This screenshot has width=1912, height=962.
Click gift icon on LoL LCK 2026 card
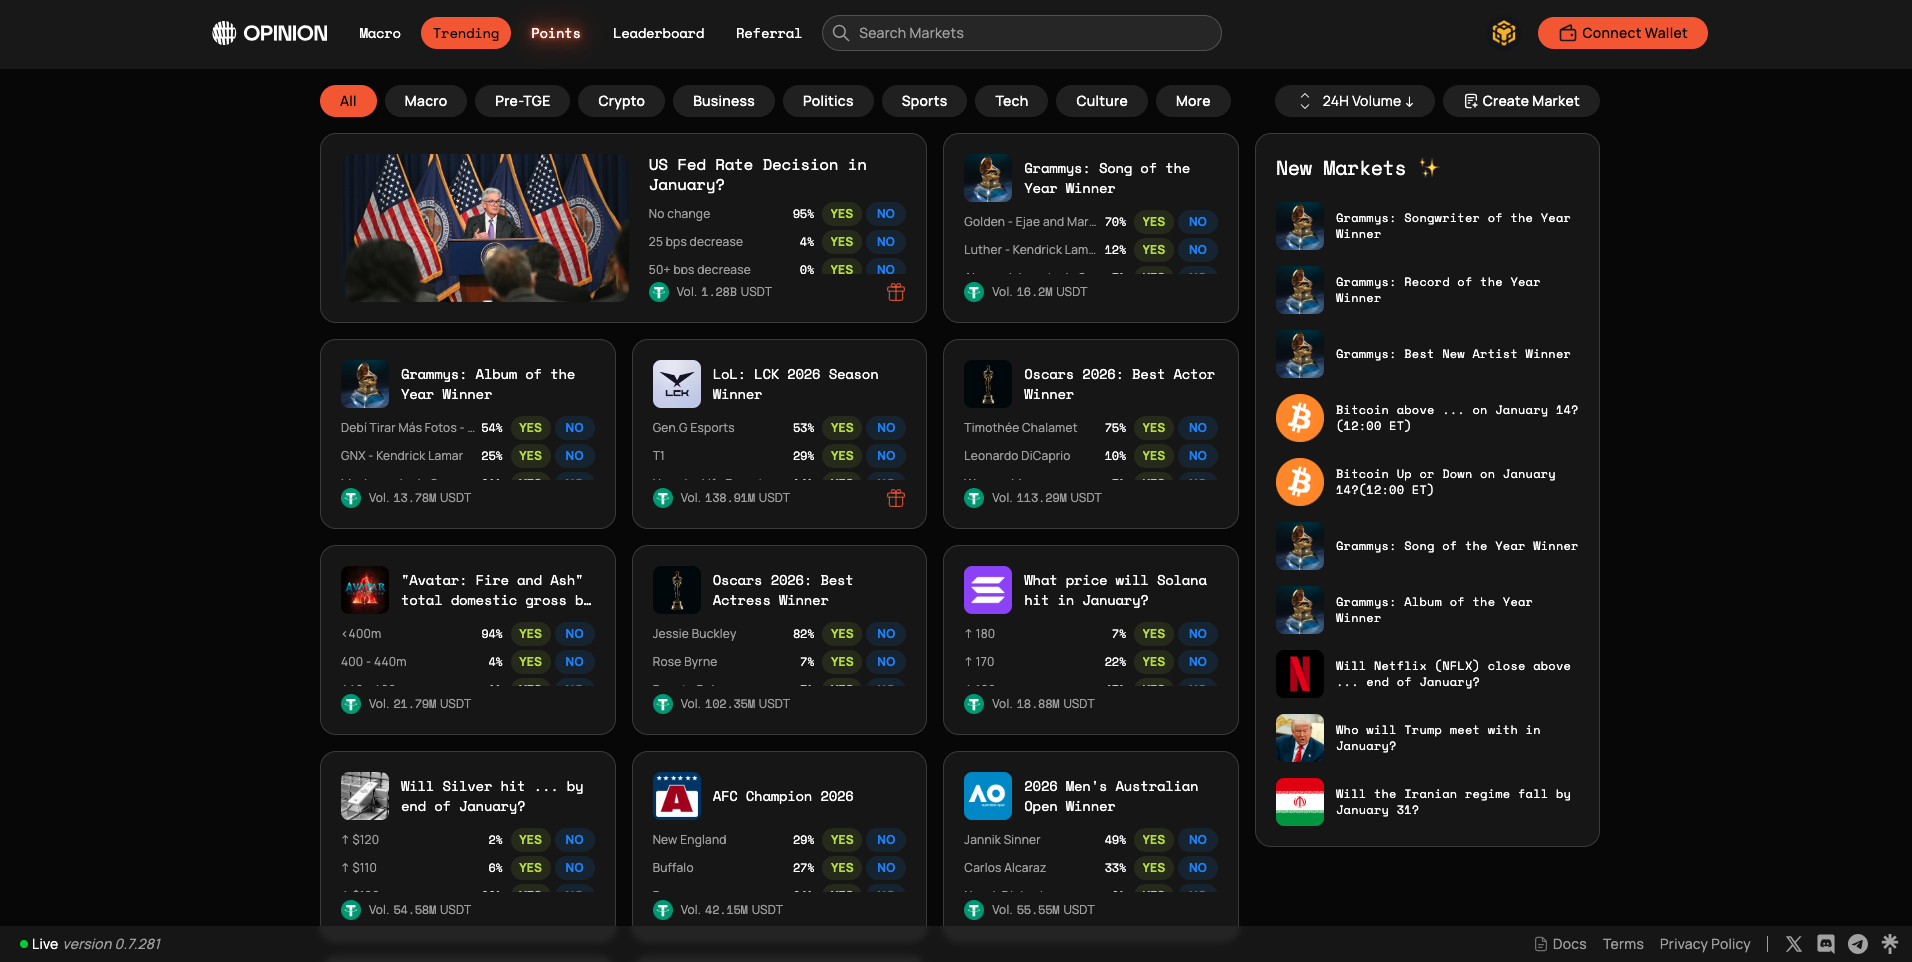pos(896,498)
